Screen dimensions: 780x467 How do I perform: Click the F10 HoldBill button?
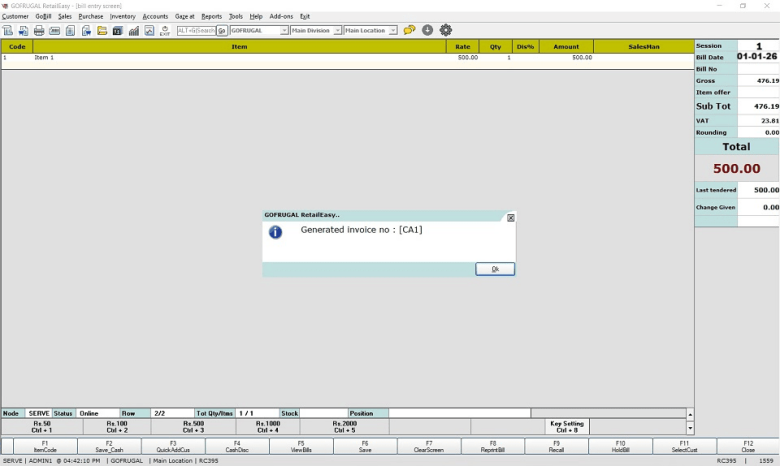point(620,446)
